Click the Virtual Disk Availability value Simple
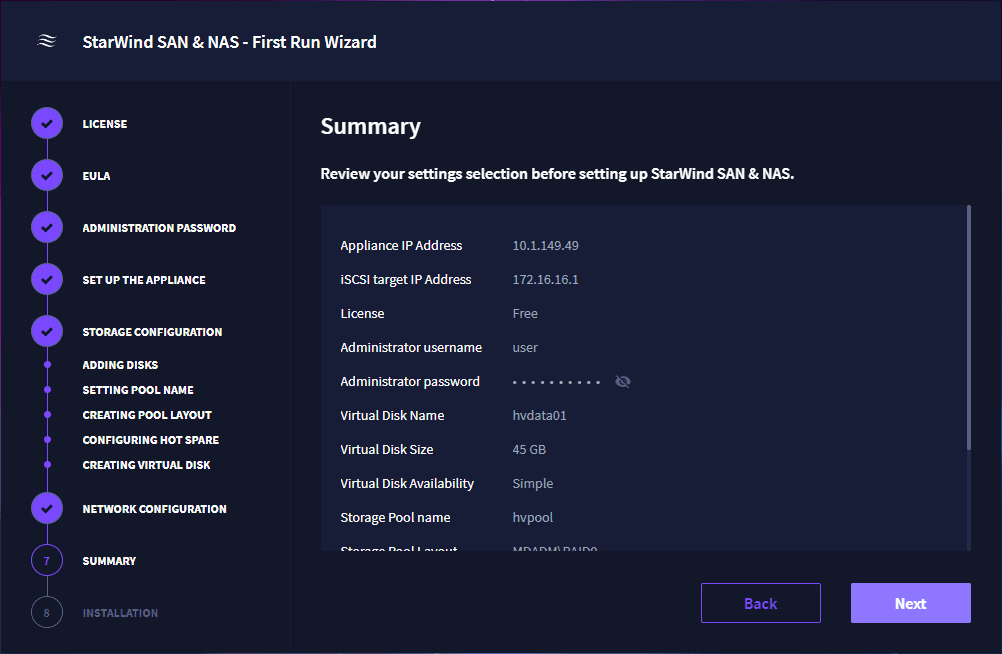The width and height of the screenshot is (1002, 654). 532,483
